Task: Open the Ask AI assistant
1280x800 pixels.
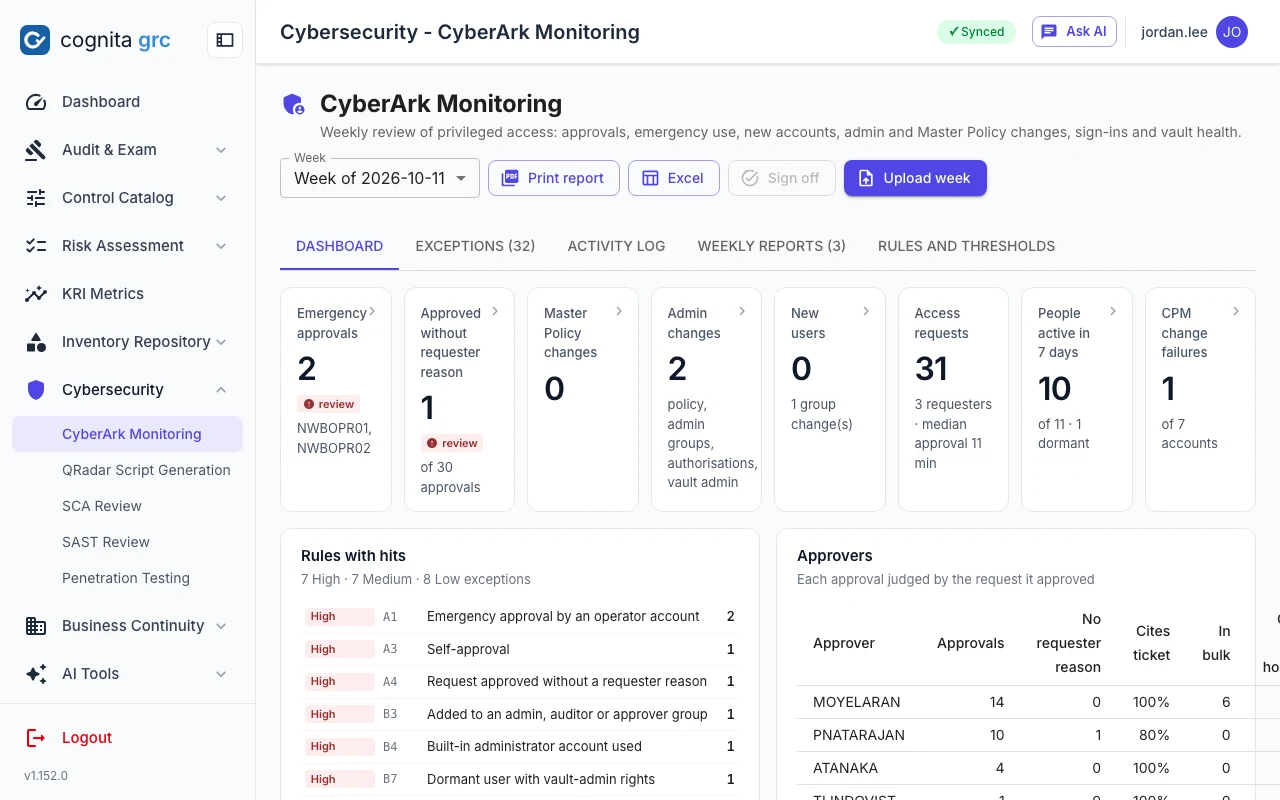Action: [x=1074, y=32]
